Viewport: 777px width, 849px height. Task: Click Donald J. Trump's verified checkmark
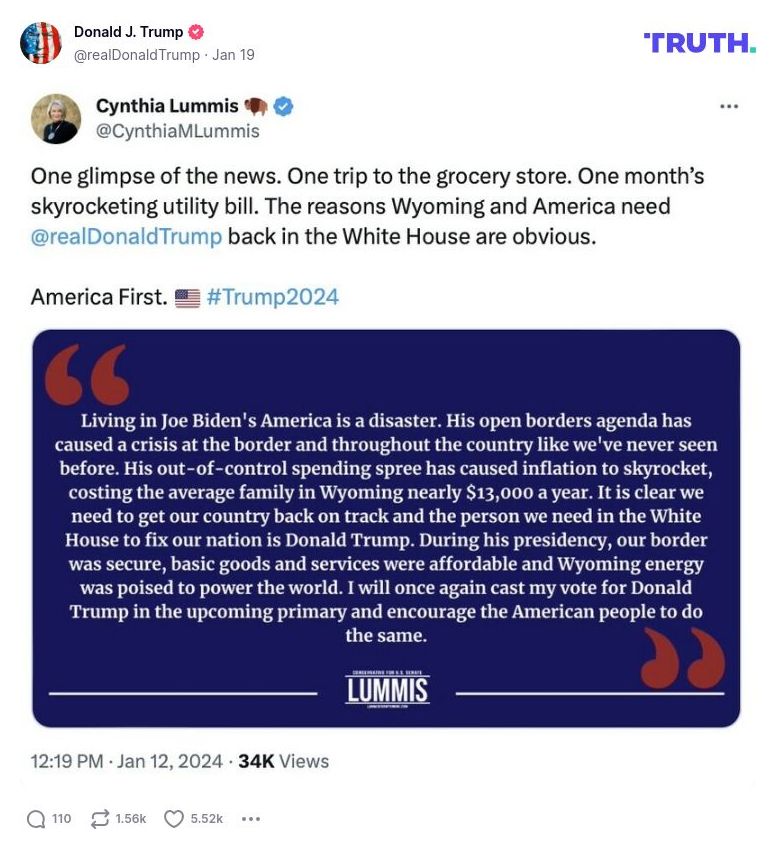tap(196, 31)
